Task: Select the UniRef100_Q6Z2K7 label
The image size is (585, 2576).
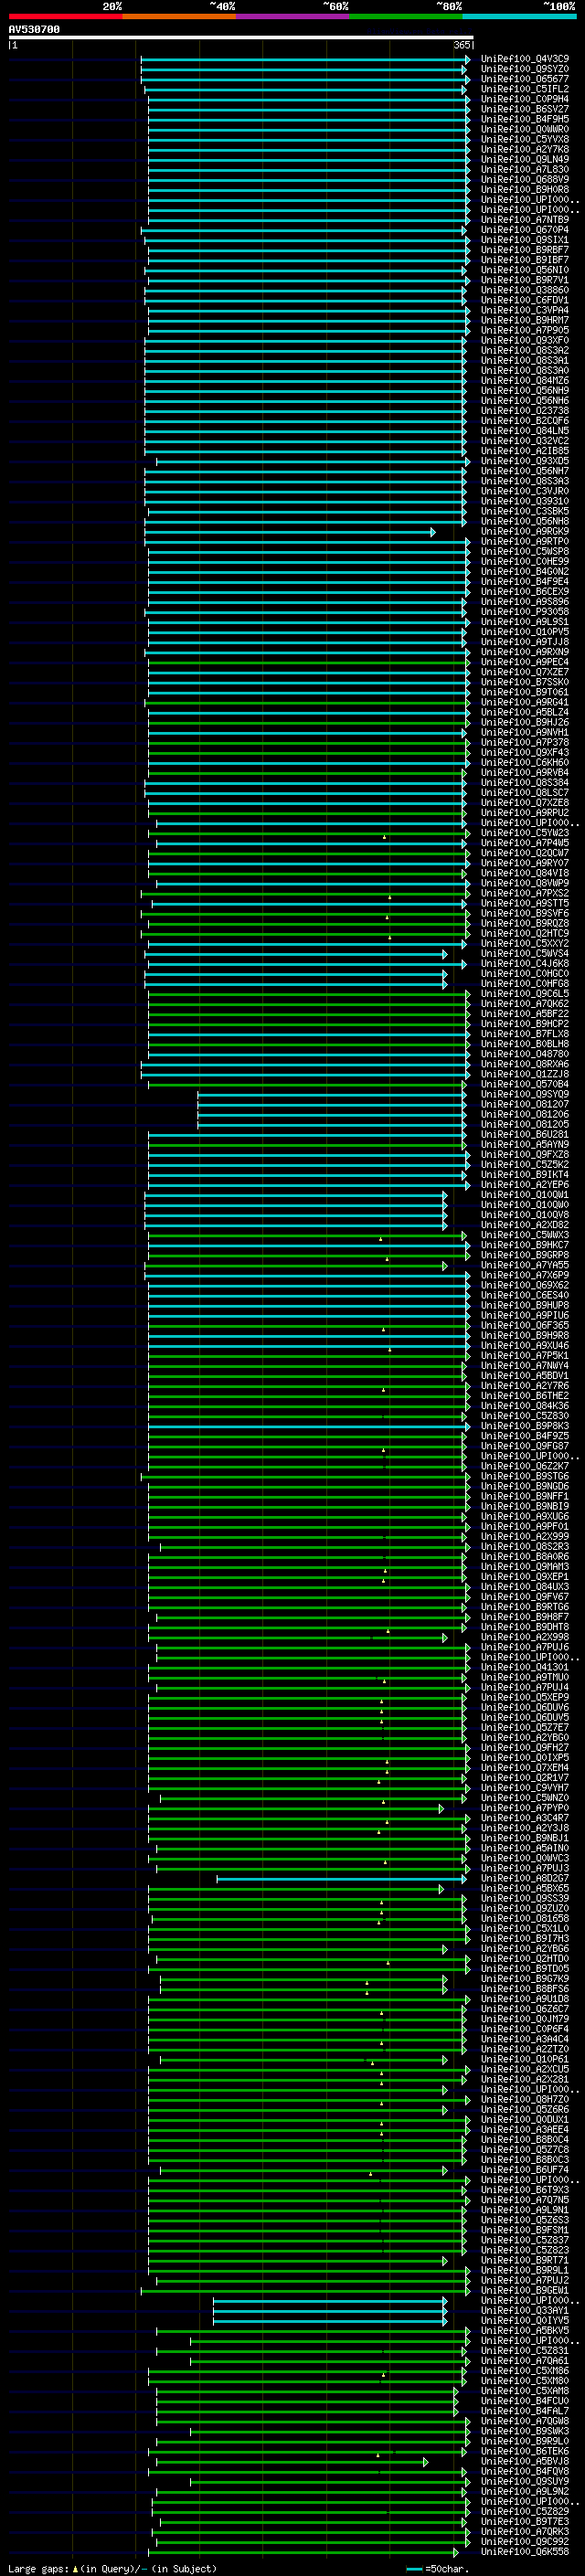Action: [x=524, y=1466]
